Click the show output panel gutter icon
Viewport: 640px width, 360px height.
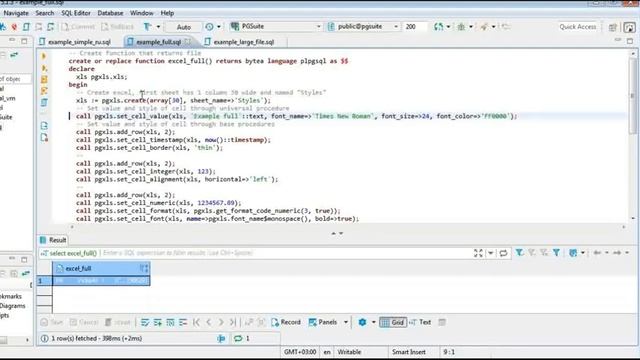(x=44, y=126)
